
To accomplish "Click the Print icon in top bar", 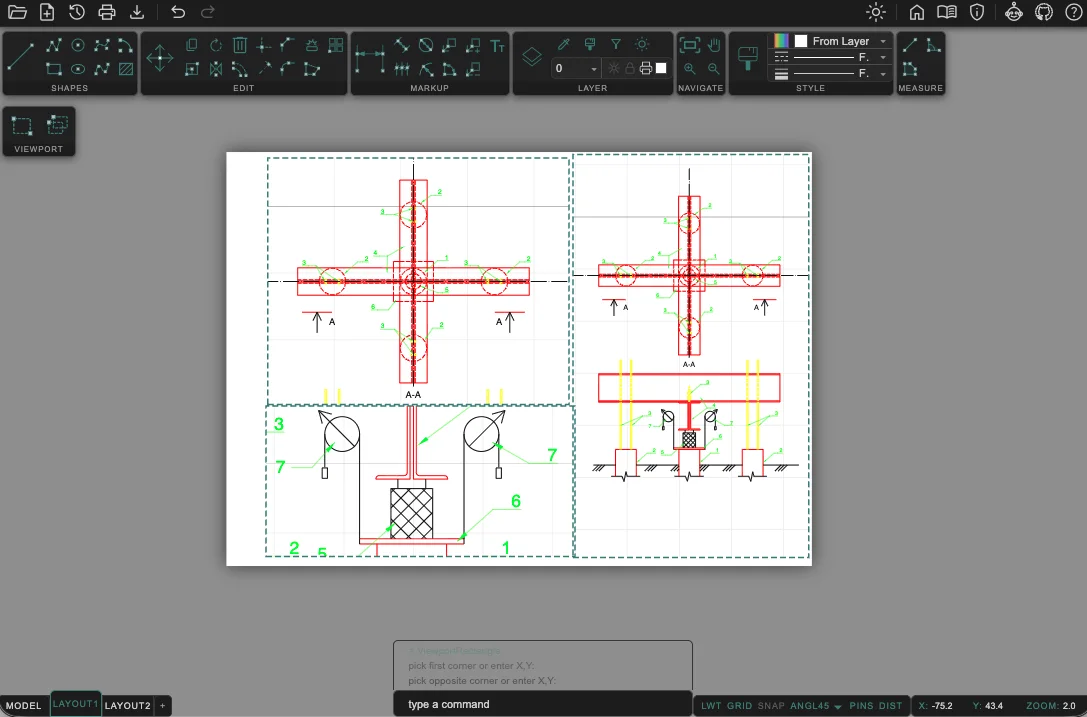I will 107,12.
